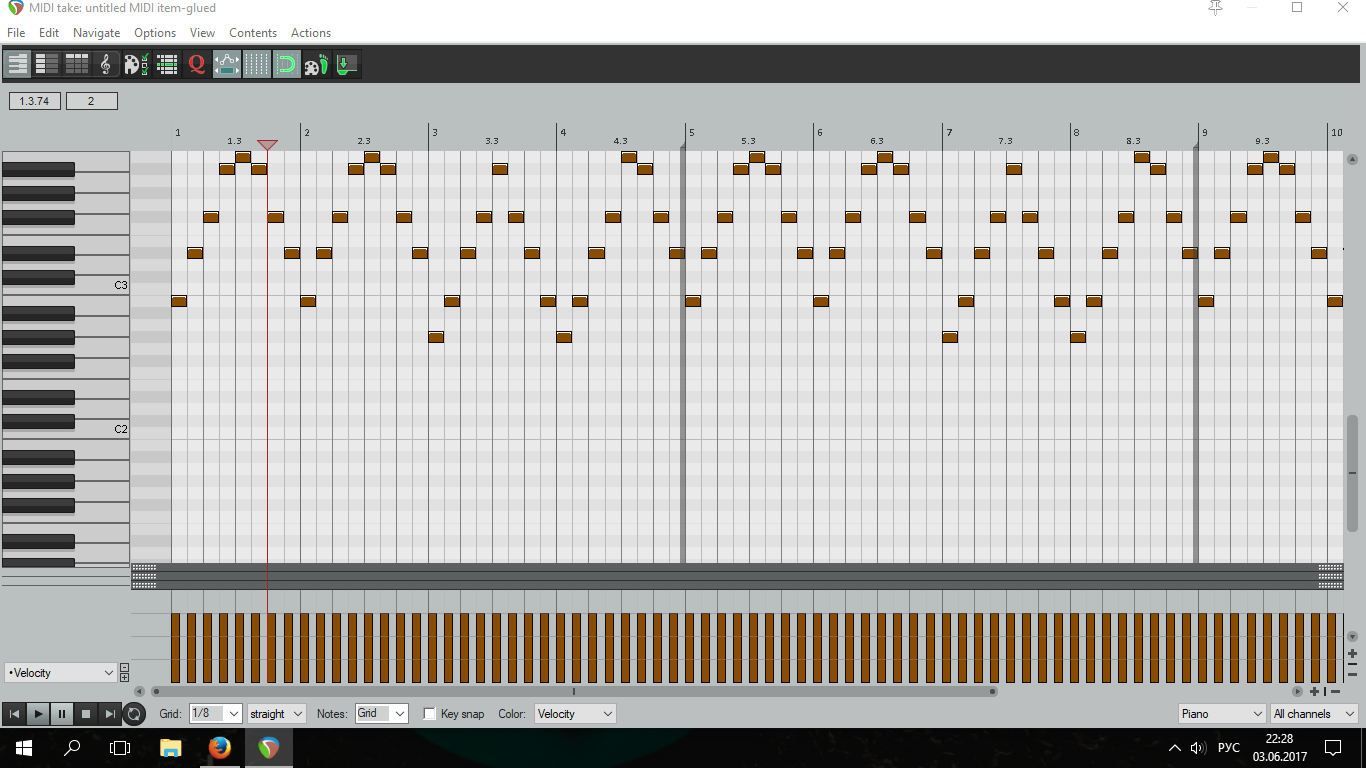Open the palette checklist filter icon
Image resolution: width=1366 pixels, height=768 pixels.
pos(136,65)
